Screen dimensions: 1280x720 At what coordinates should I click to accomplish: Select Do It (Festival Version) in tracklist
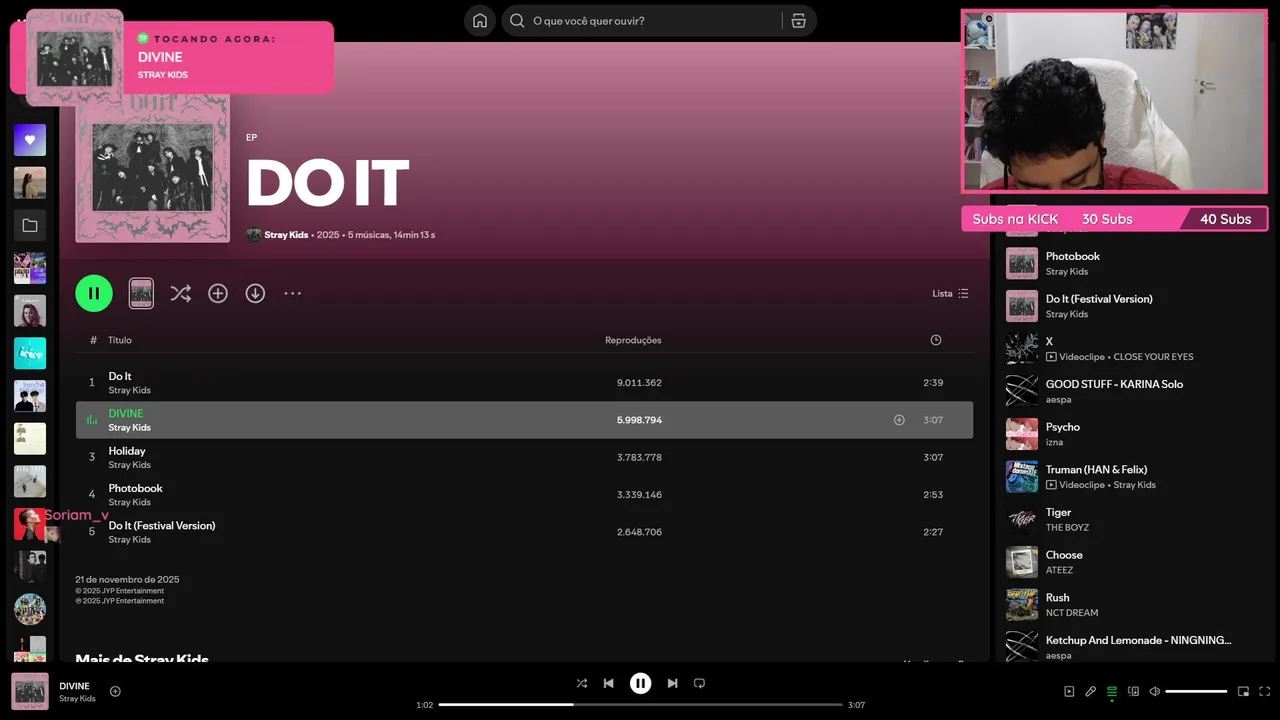[524, 531]
